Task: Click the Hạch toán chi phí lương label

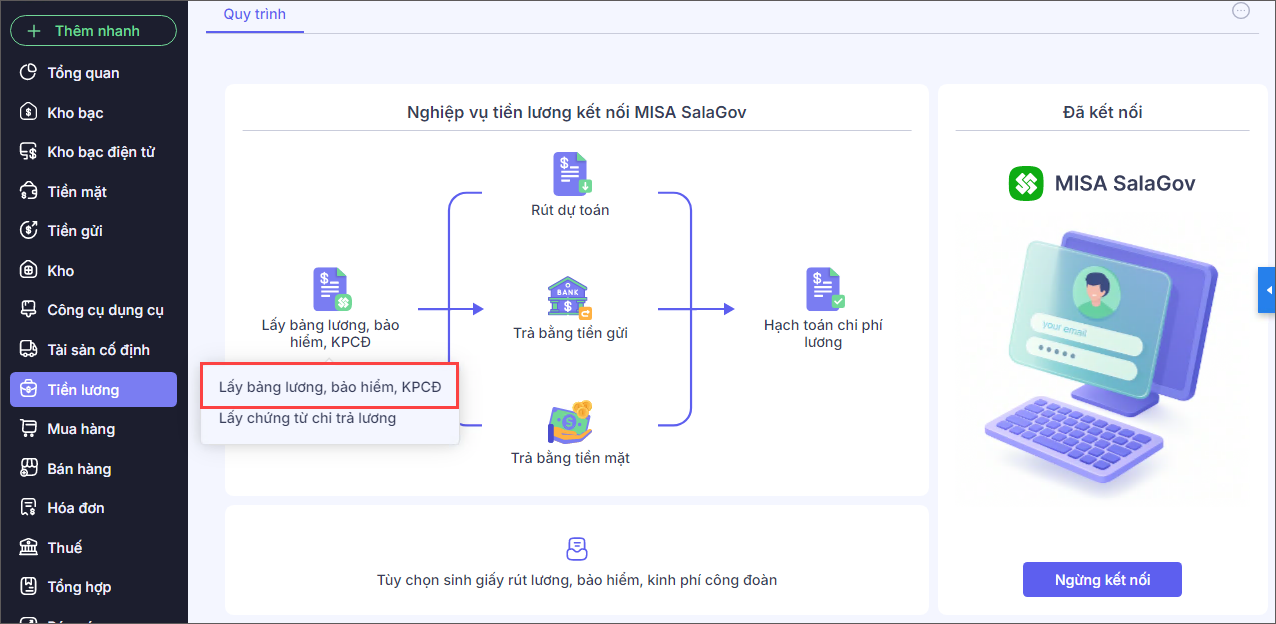Action: (823, 334)
